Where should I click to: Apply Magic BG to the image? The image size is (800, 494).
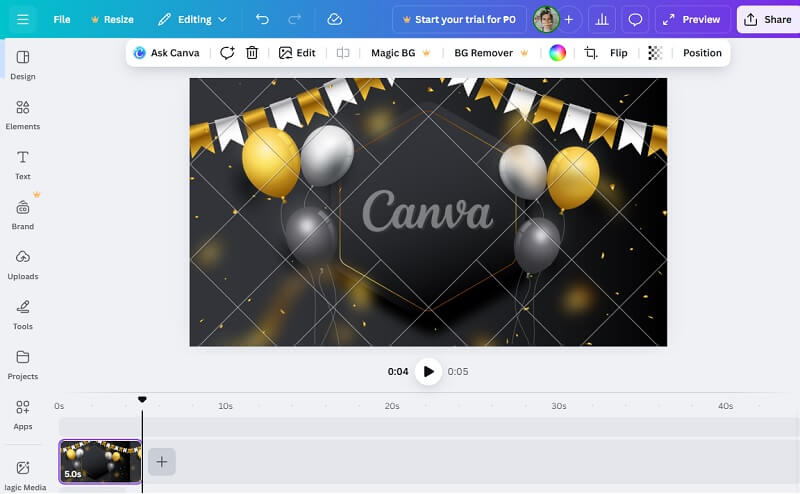401,53
